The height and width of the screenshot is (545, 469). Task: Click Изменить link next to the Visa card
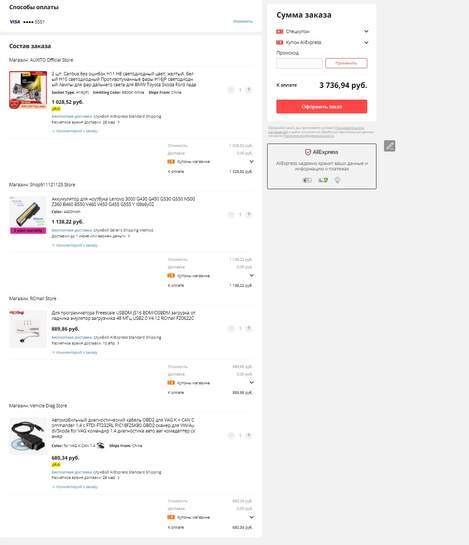(x=243, y=21)
